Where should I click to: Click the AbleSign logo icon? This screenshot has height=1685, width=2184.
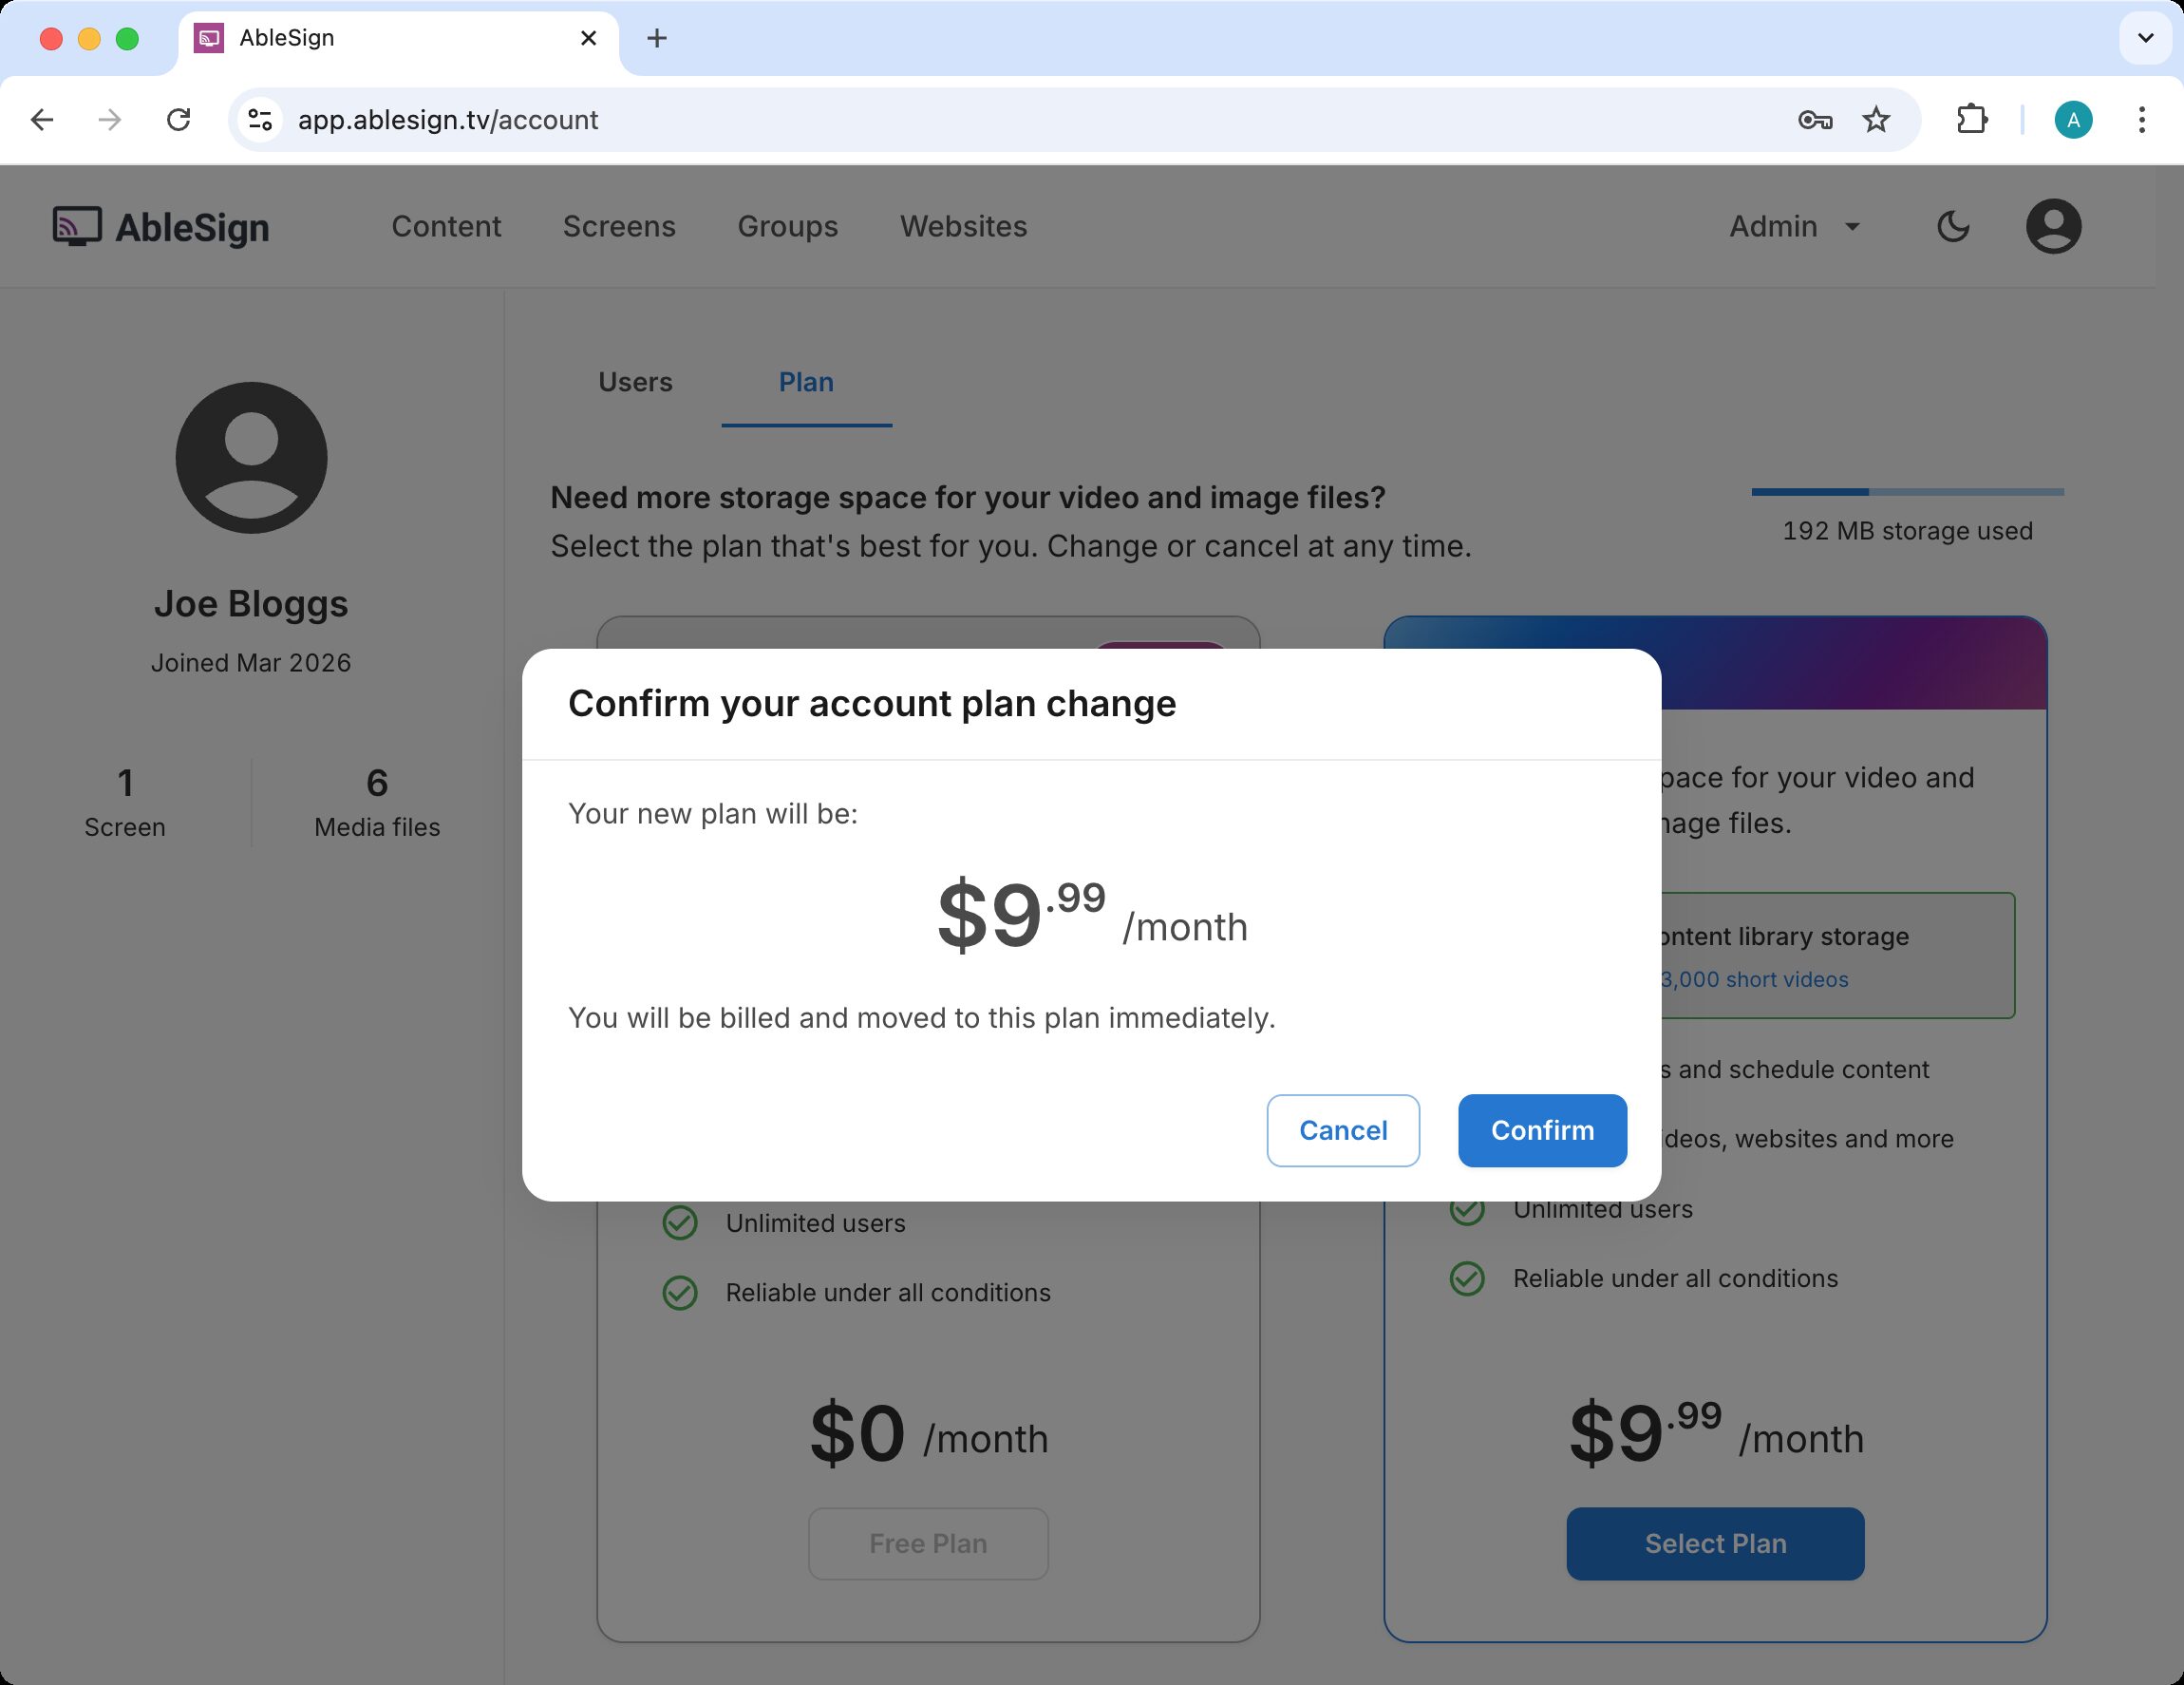click(77, 226)
